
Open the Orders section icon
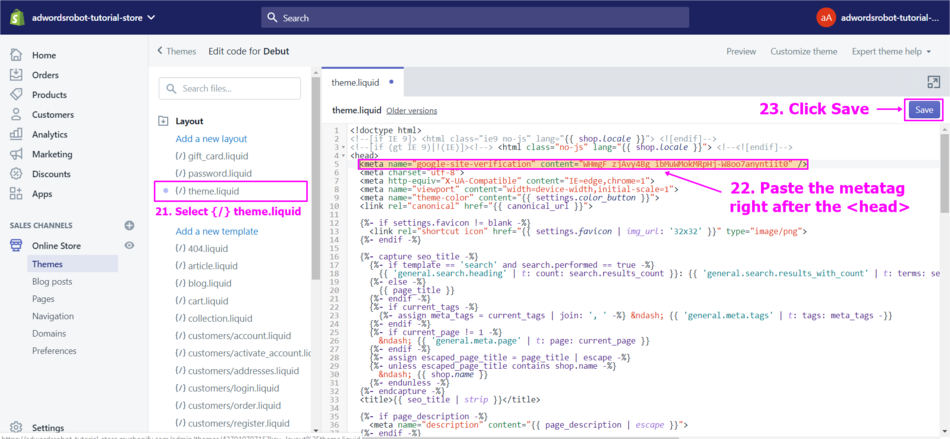pos(17,75)
